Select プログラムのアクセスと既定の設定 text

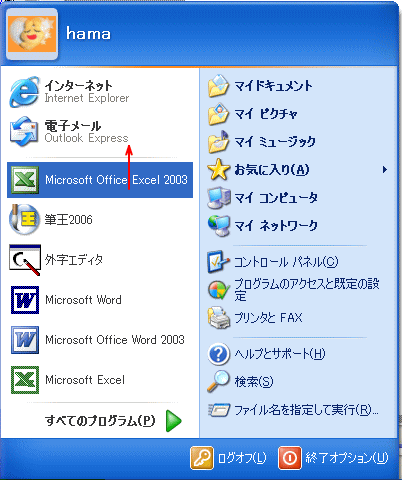[x=307, y=289]
